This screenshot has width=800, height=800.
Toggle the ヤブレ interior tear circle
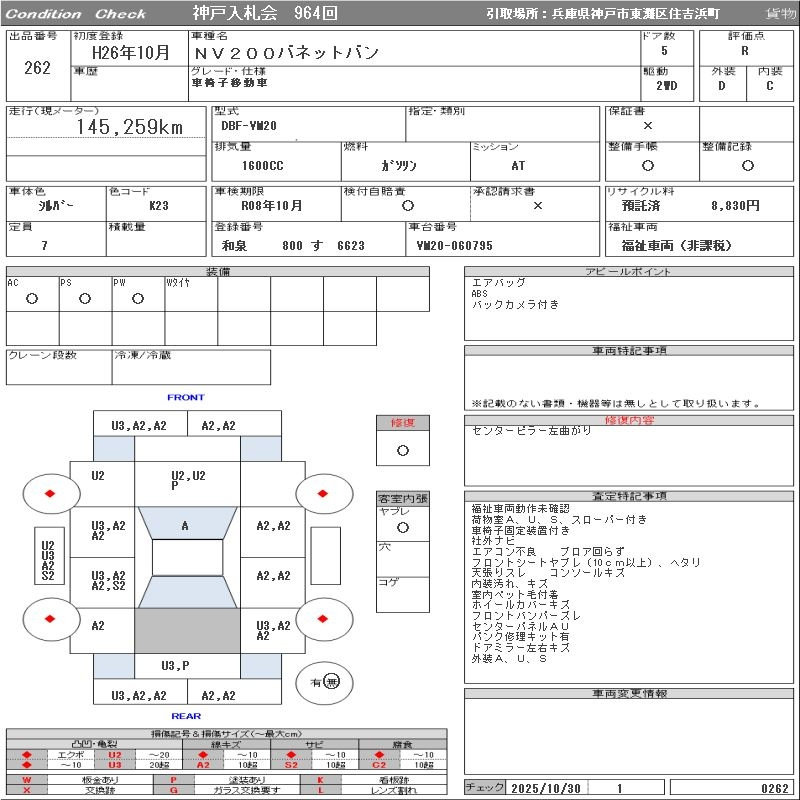[402, 527]
